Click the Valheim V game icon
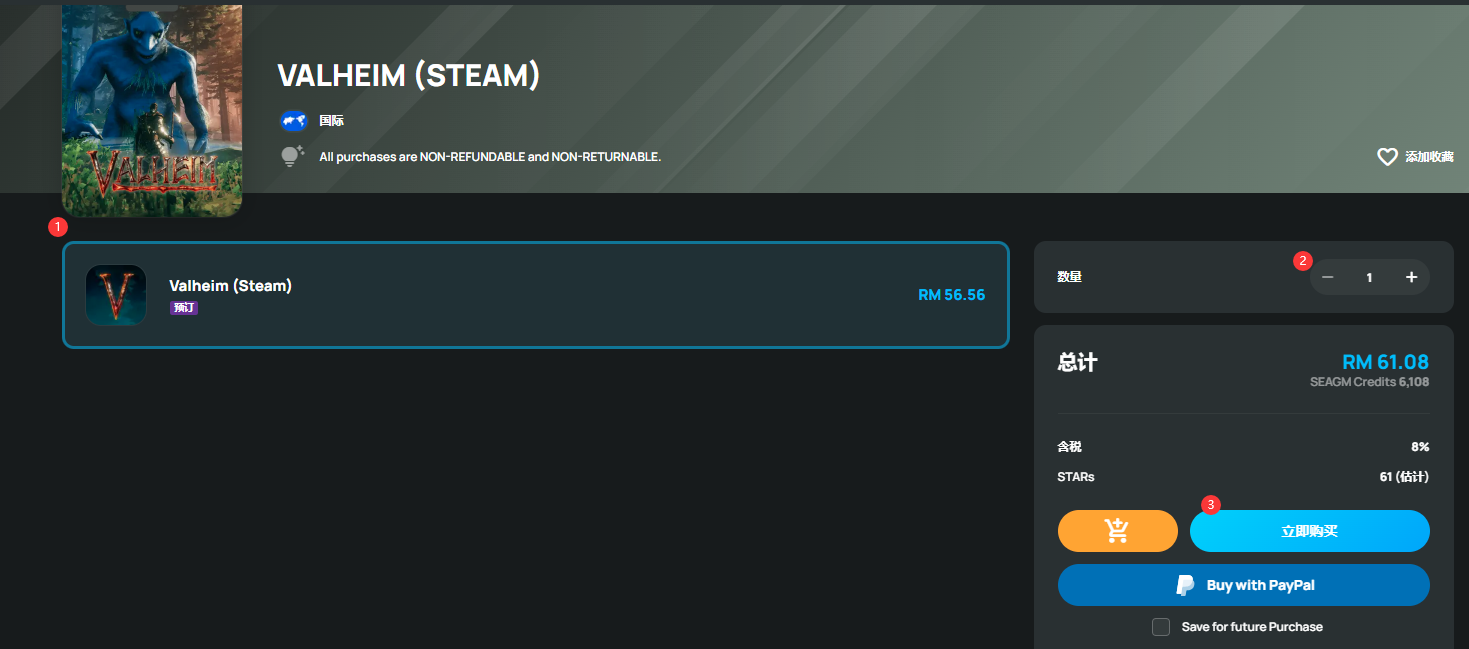This screenshot has width=1469, height=649. 116,295
